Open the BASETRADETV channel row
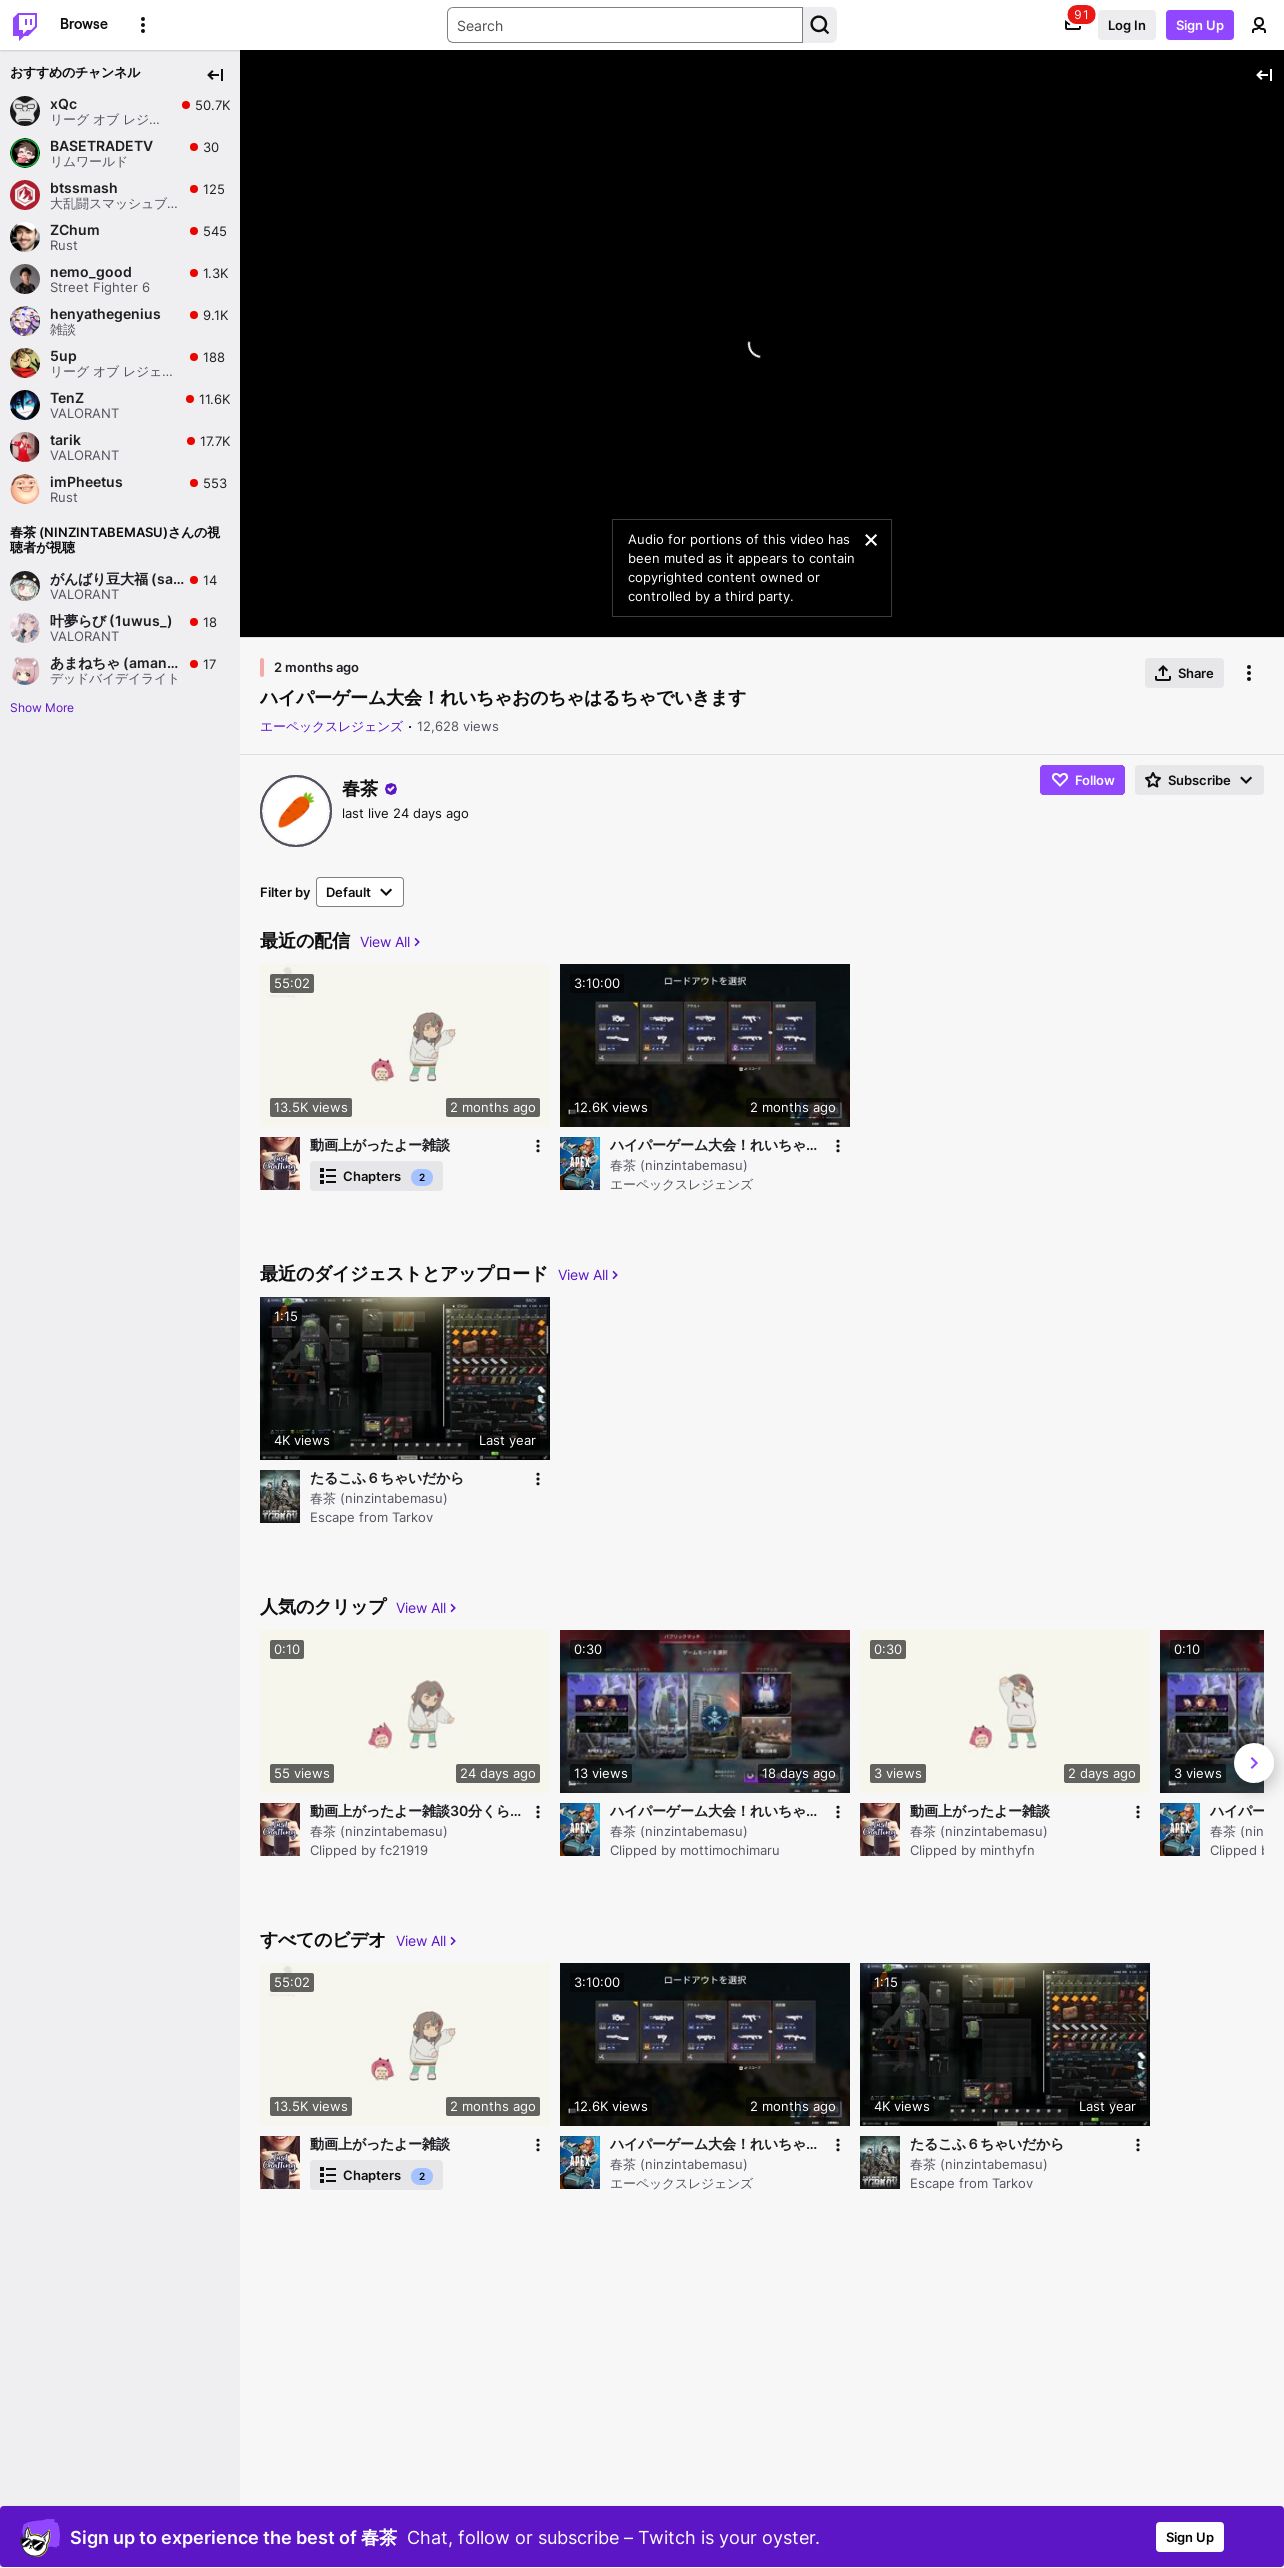This screenshot has width=1284, height=2568. (120, 153)
